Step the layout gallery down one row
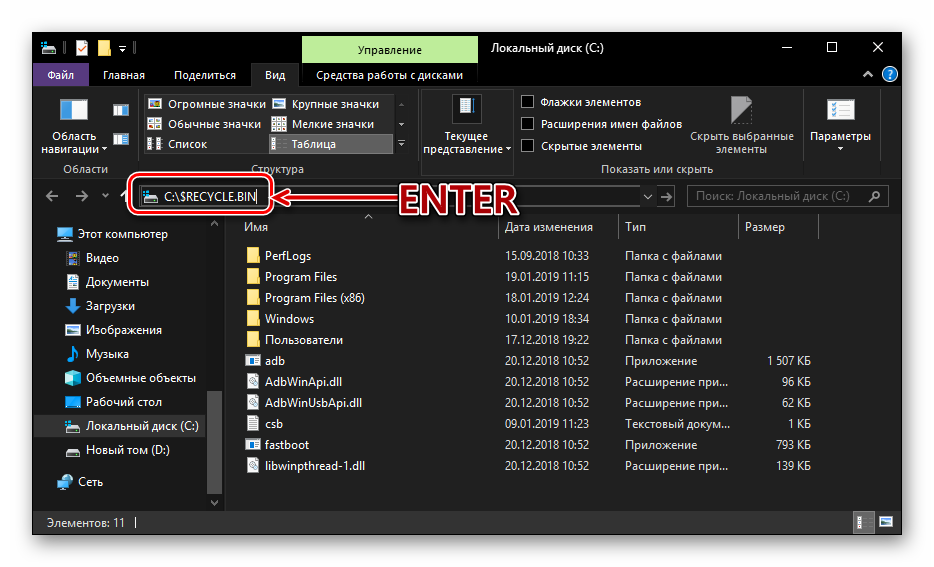The width and height of the screenshot is (934, 567). [401, 124]
